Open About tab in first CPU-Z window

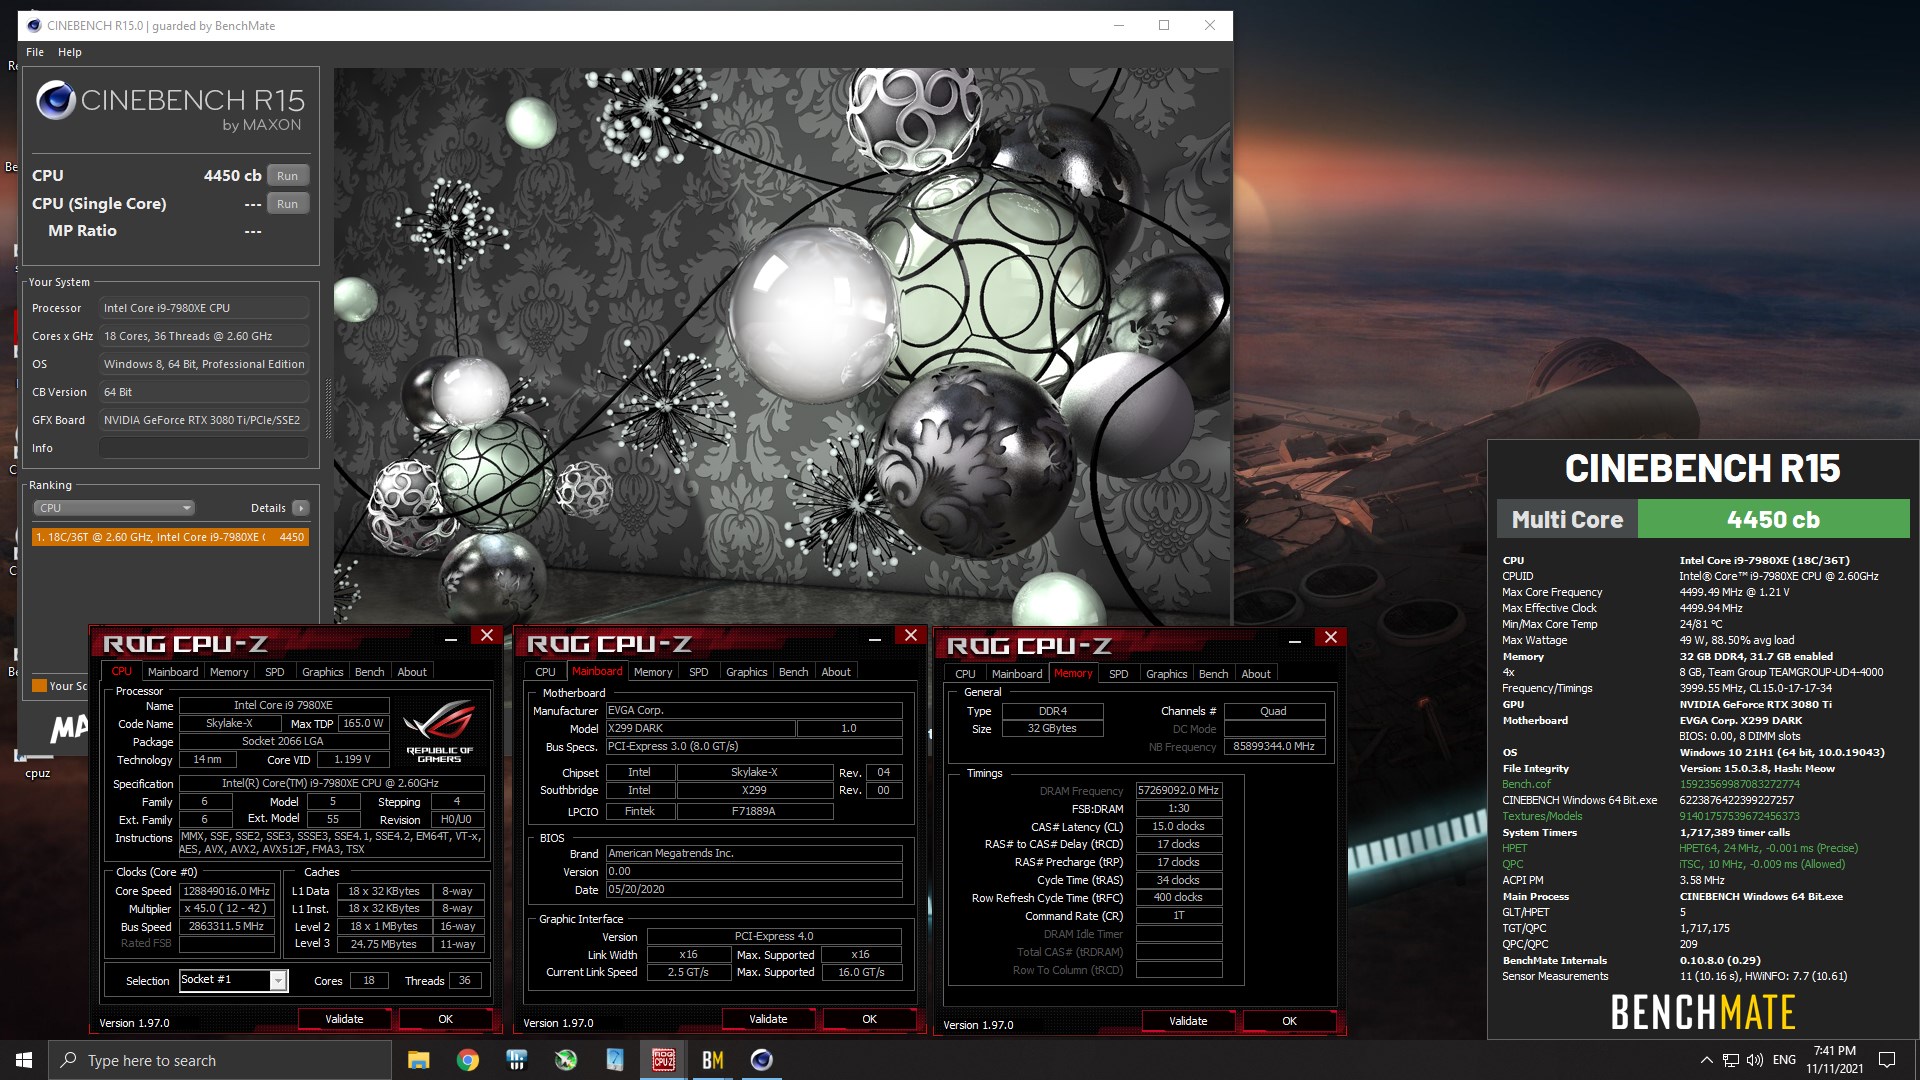[412, 672]
